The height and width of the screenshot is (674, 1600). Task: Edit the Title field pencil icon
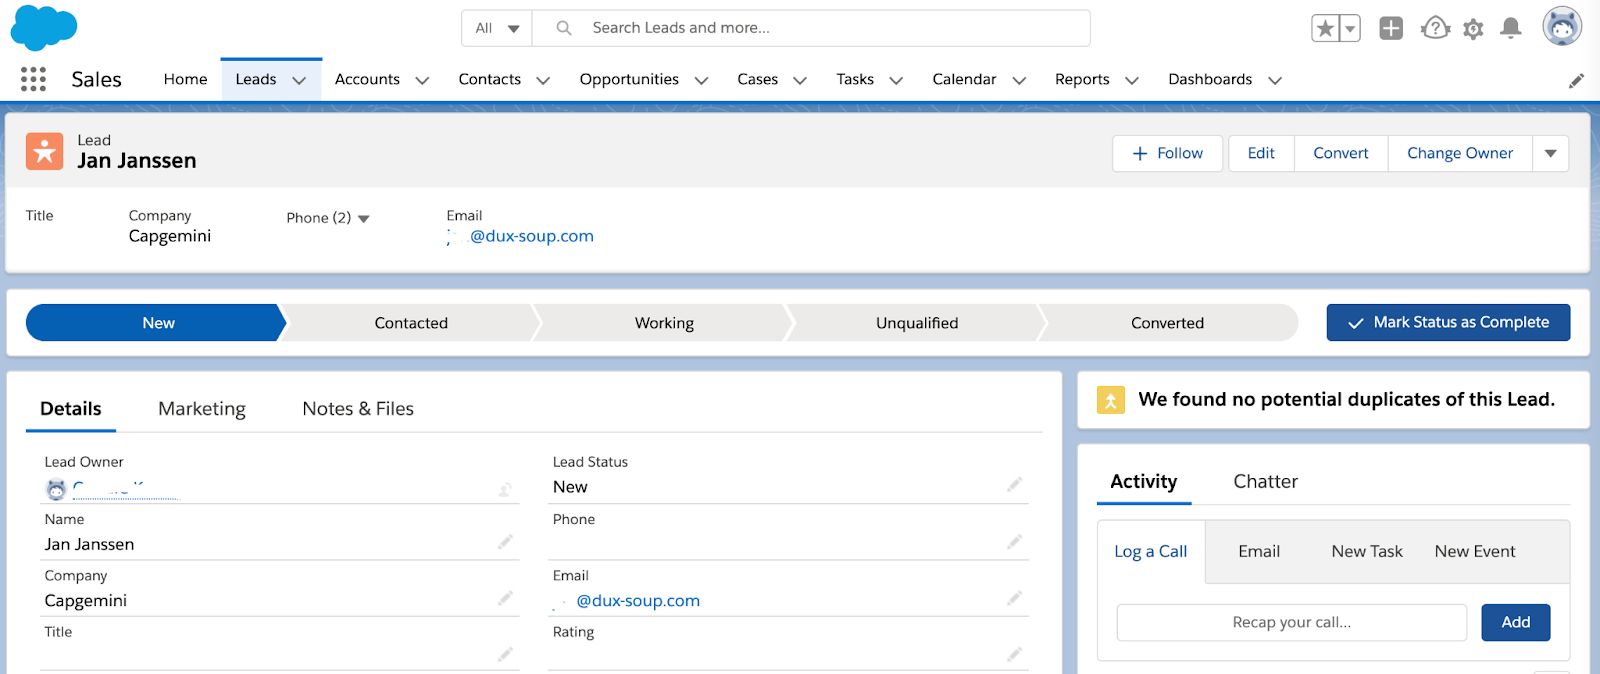tap(505, 654)
